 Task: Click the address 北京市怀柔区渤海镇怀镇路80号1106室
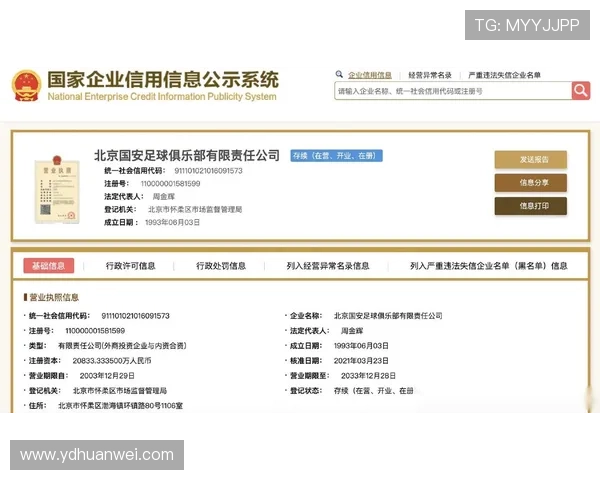click(x=121, y=406)
